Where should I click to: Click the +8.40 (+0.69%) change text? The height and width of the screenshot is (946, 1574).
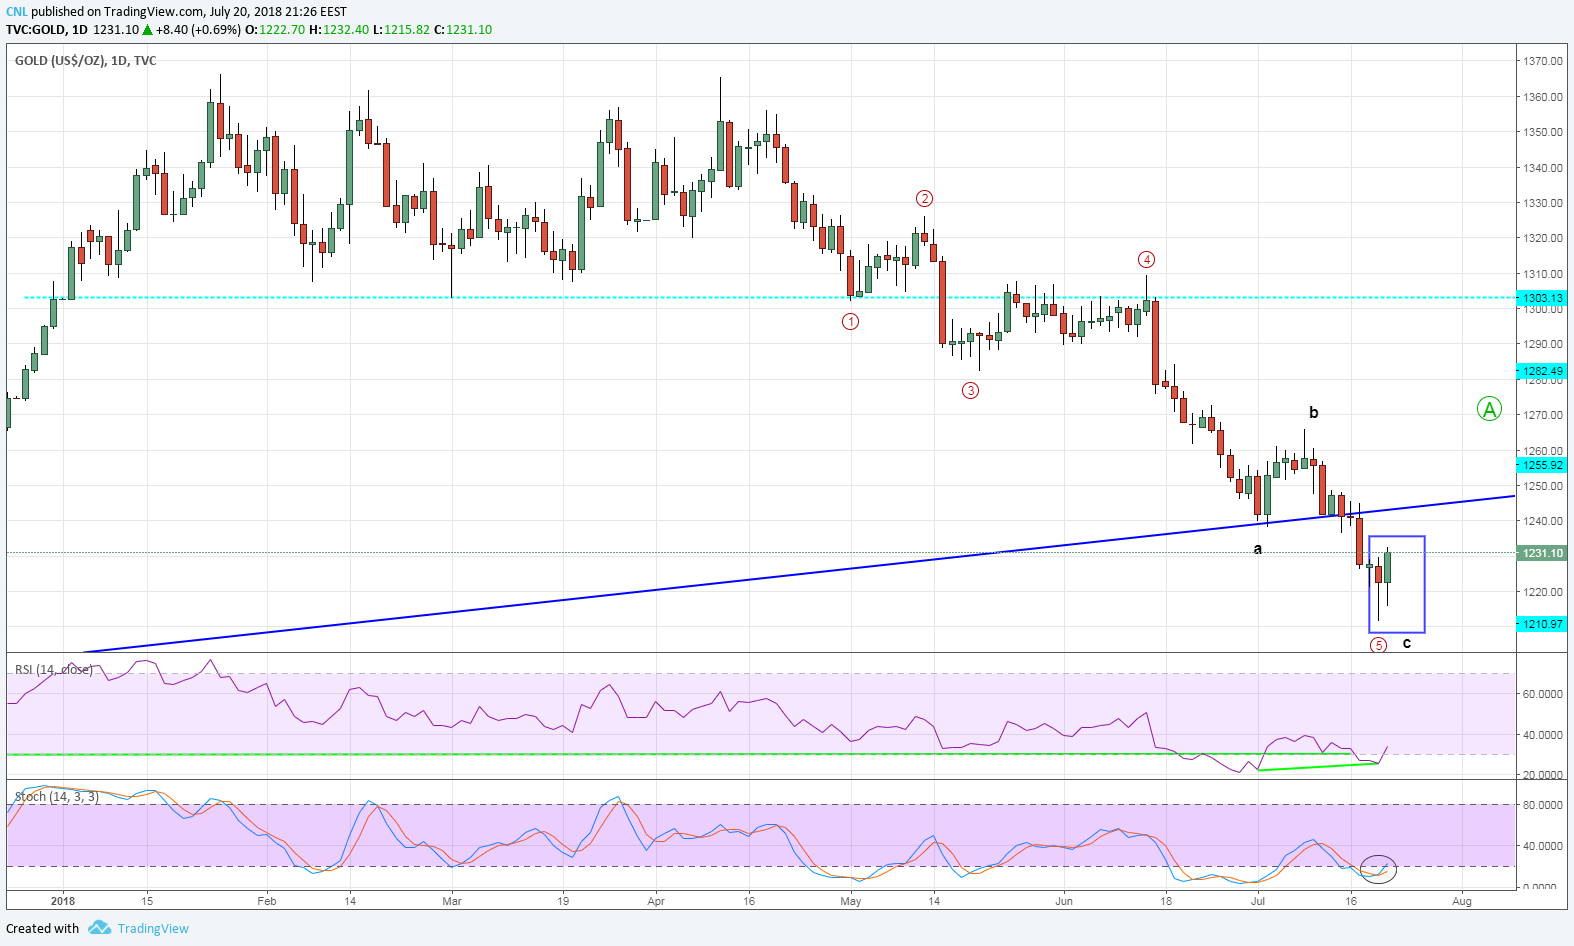click(x=198, y=30)
